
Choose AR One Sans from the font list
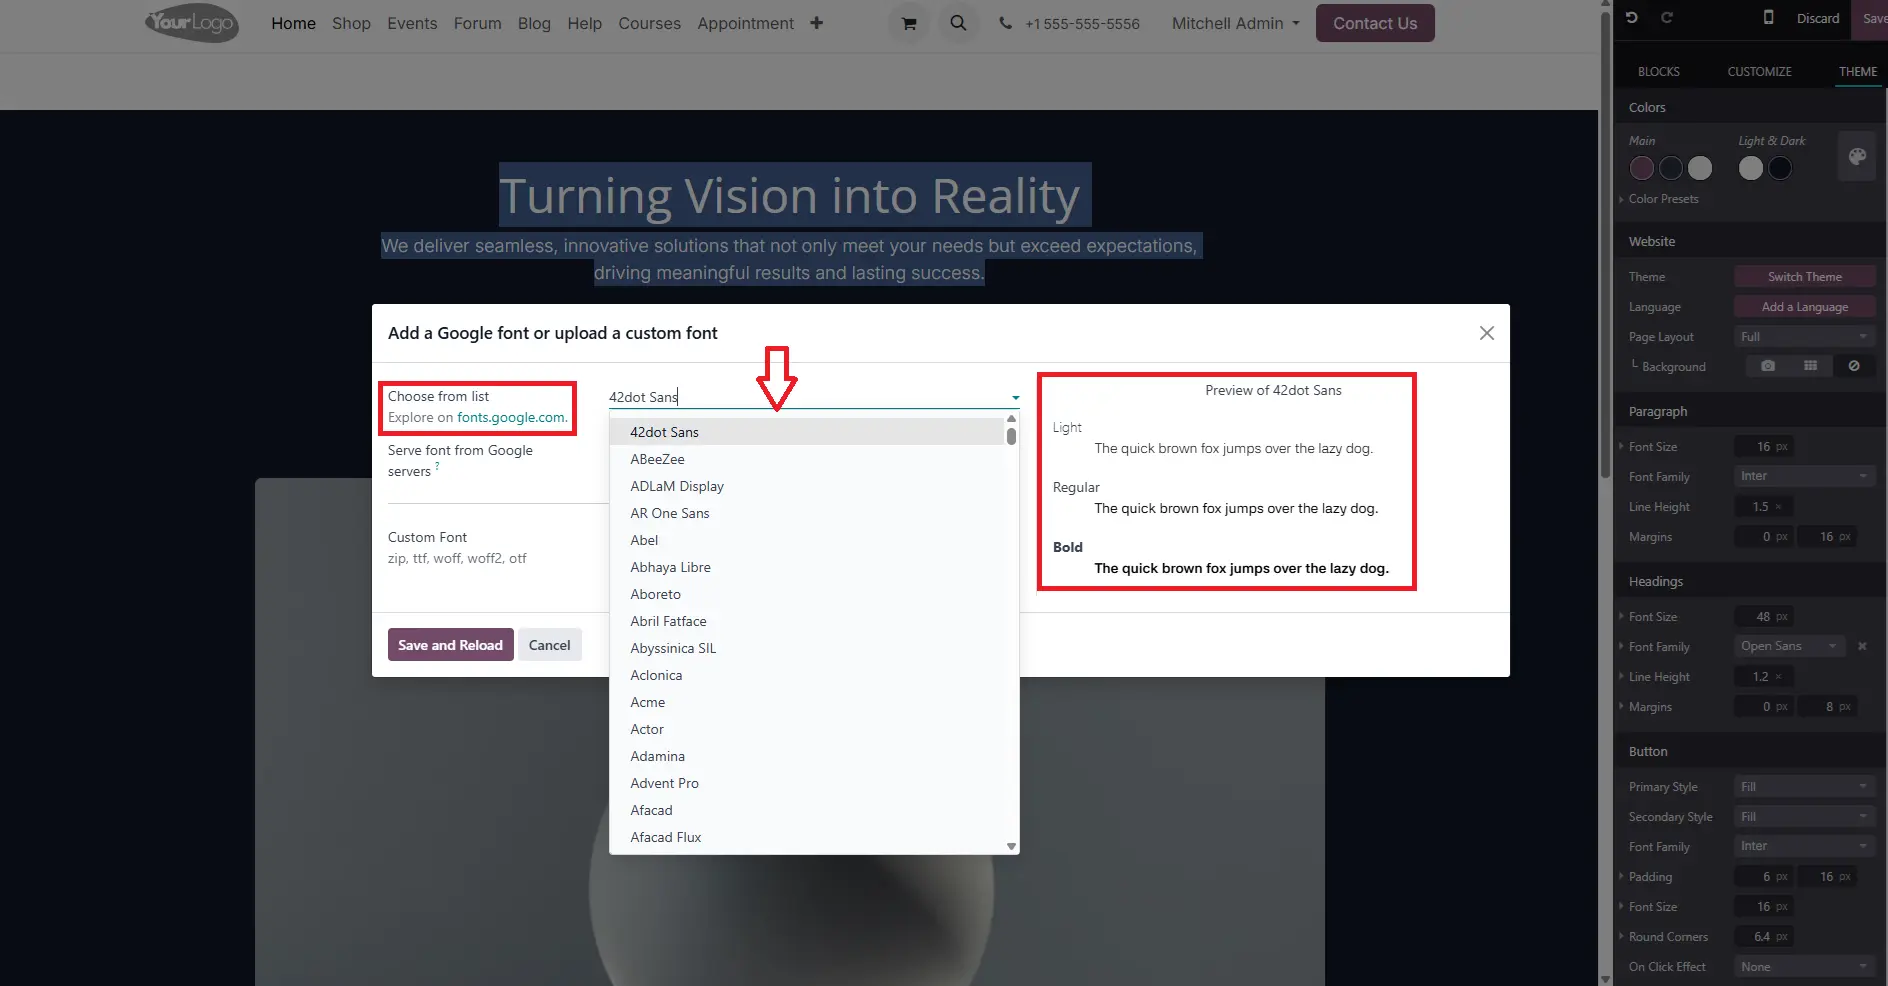(x=806, y=513)
